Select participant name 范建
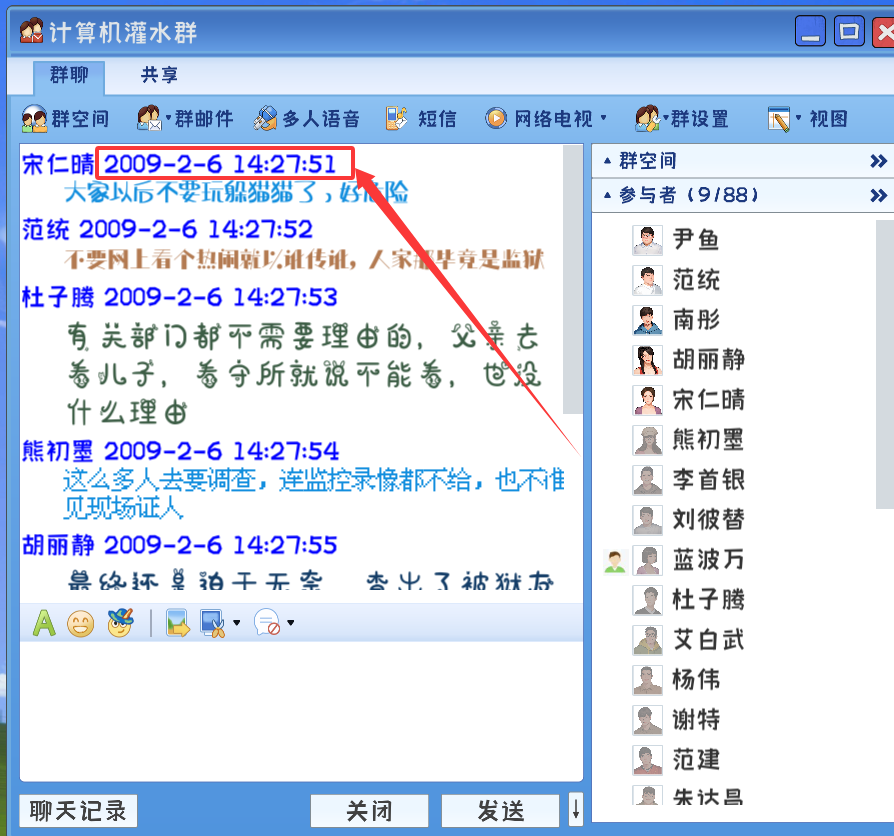The width and height of the screenshot is (894, 836). (696, 760)
